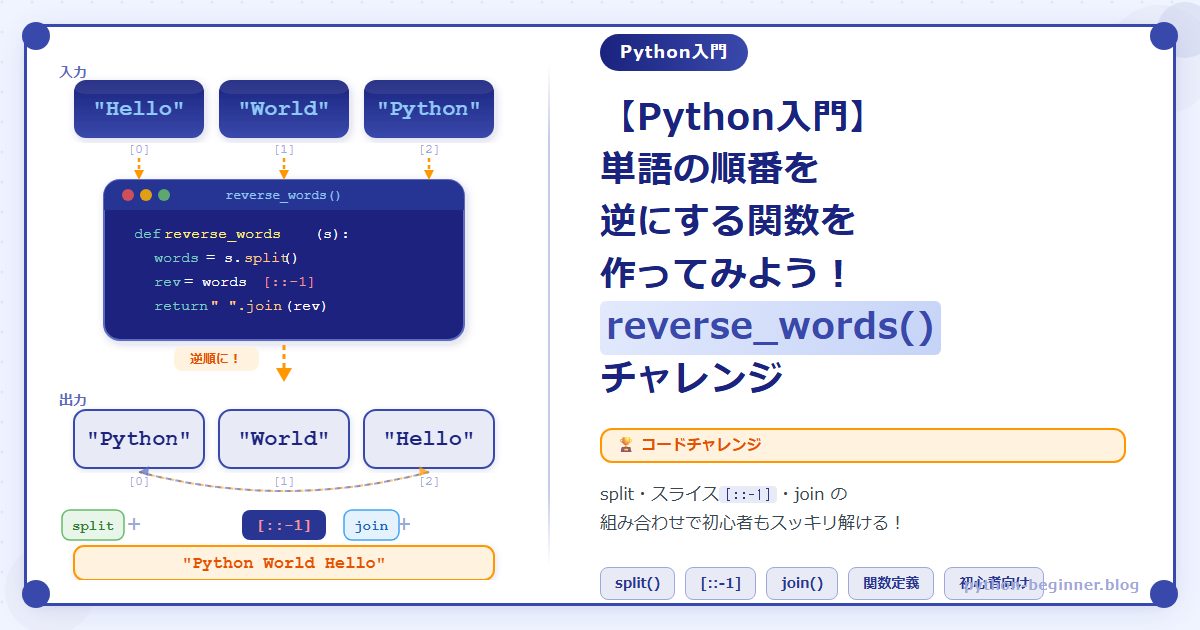1200x630 pixels.
Task: Click the inline [::-1] code in description
Action: (x=748, y=494)
